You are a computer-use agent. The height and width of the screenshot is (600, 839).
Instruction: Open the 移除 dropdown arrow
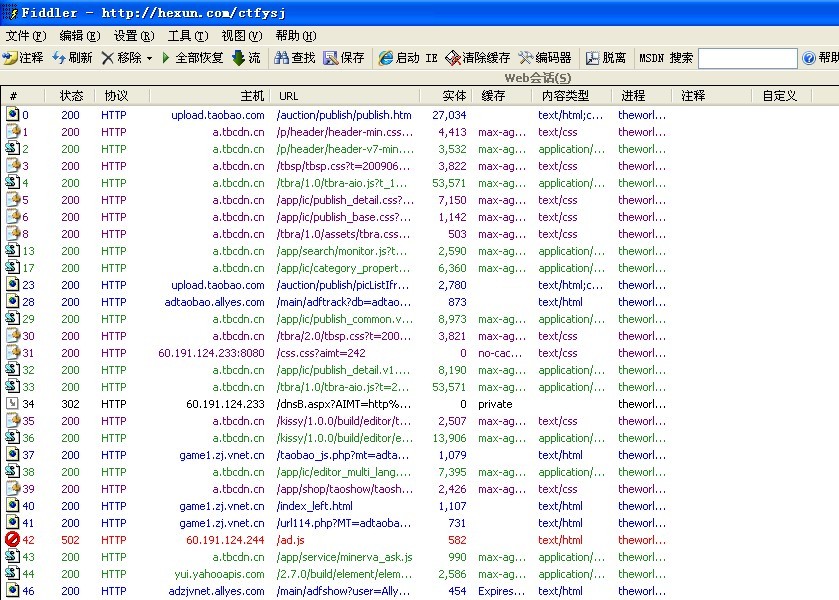[149, 58]
